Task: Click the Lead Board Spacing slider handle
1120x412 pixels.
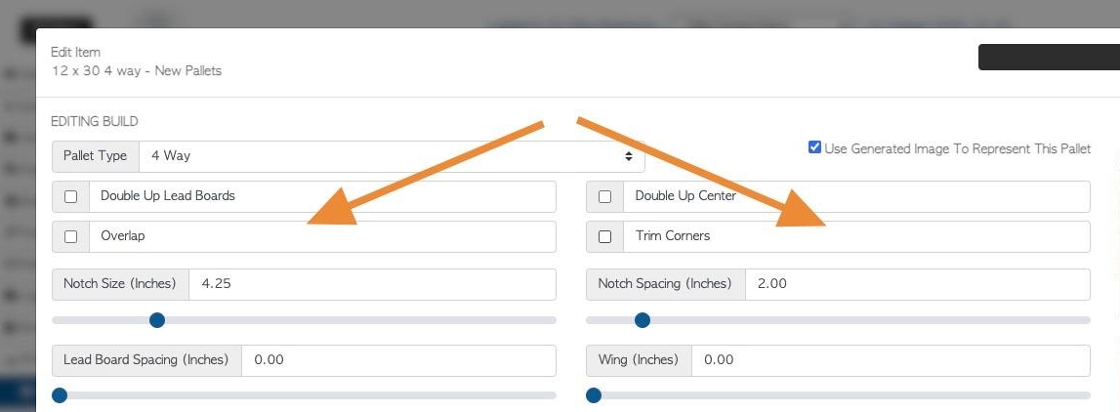Action: [x=60, y=395]
